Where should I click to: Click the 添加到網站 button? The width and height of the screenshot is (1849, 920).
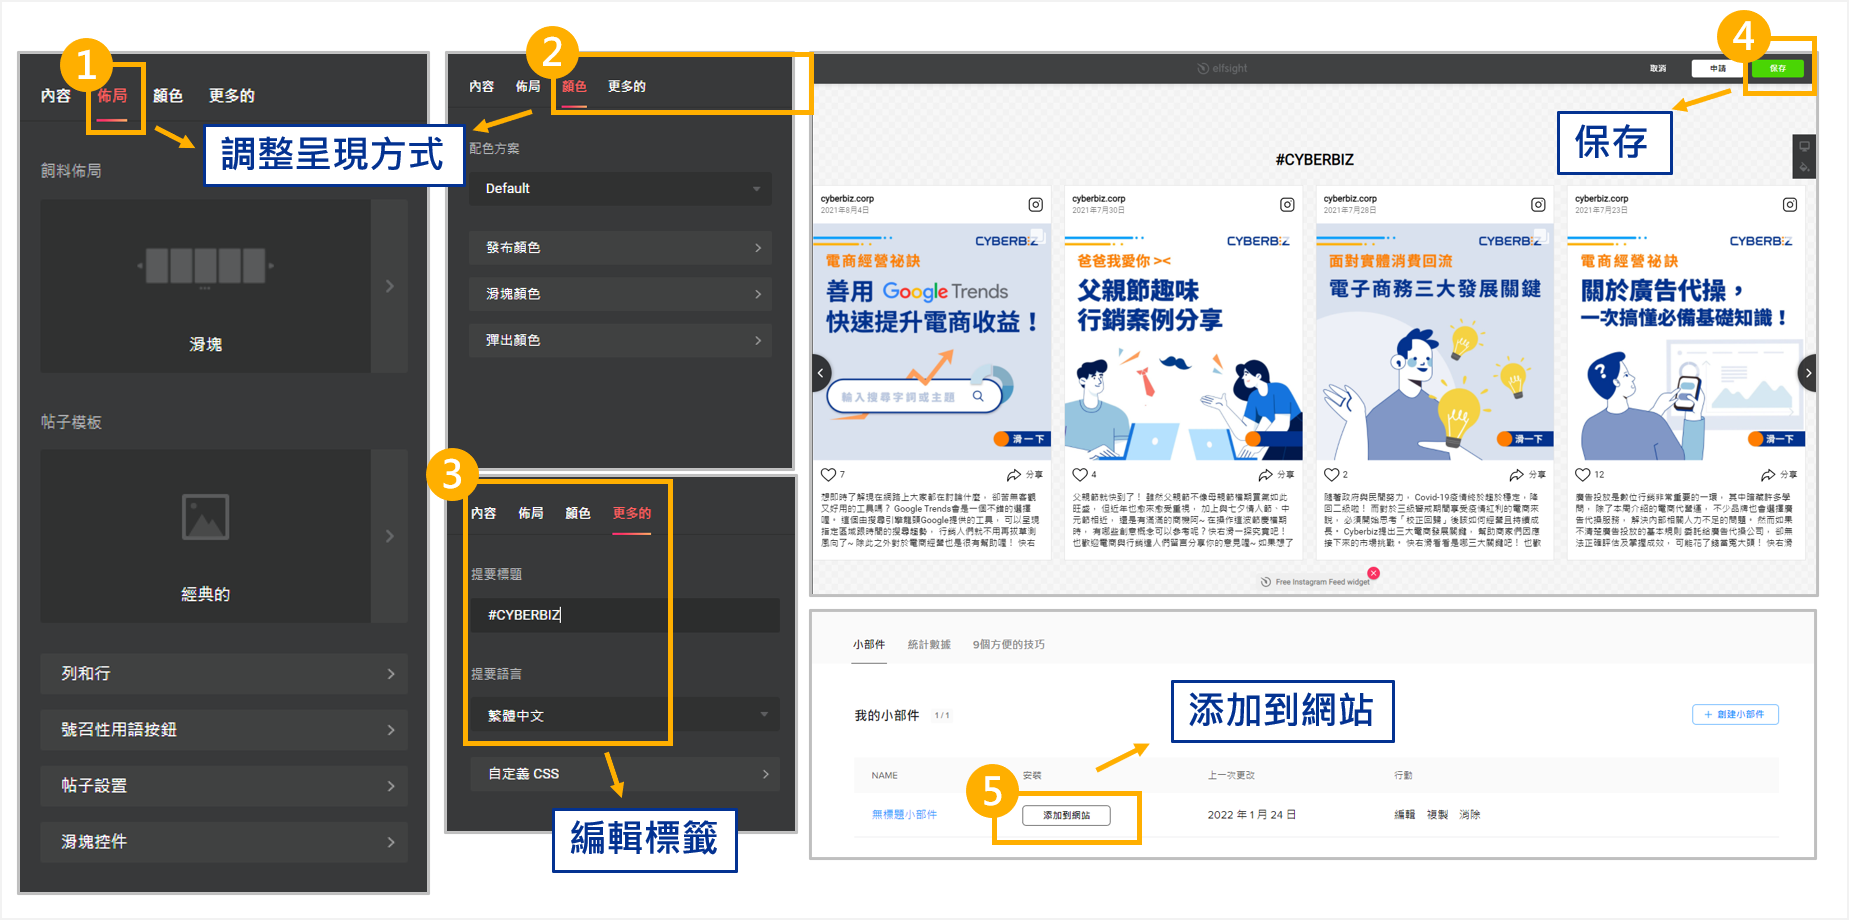1065,815
